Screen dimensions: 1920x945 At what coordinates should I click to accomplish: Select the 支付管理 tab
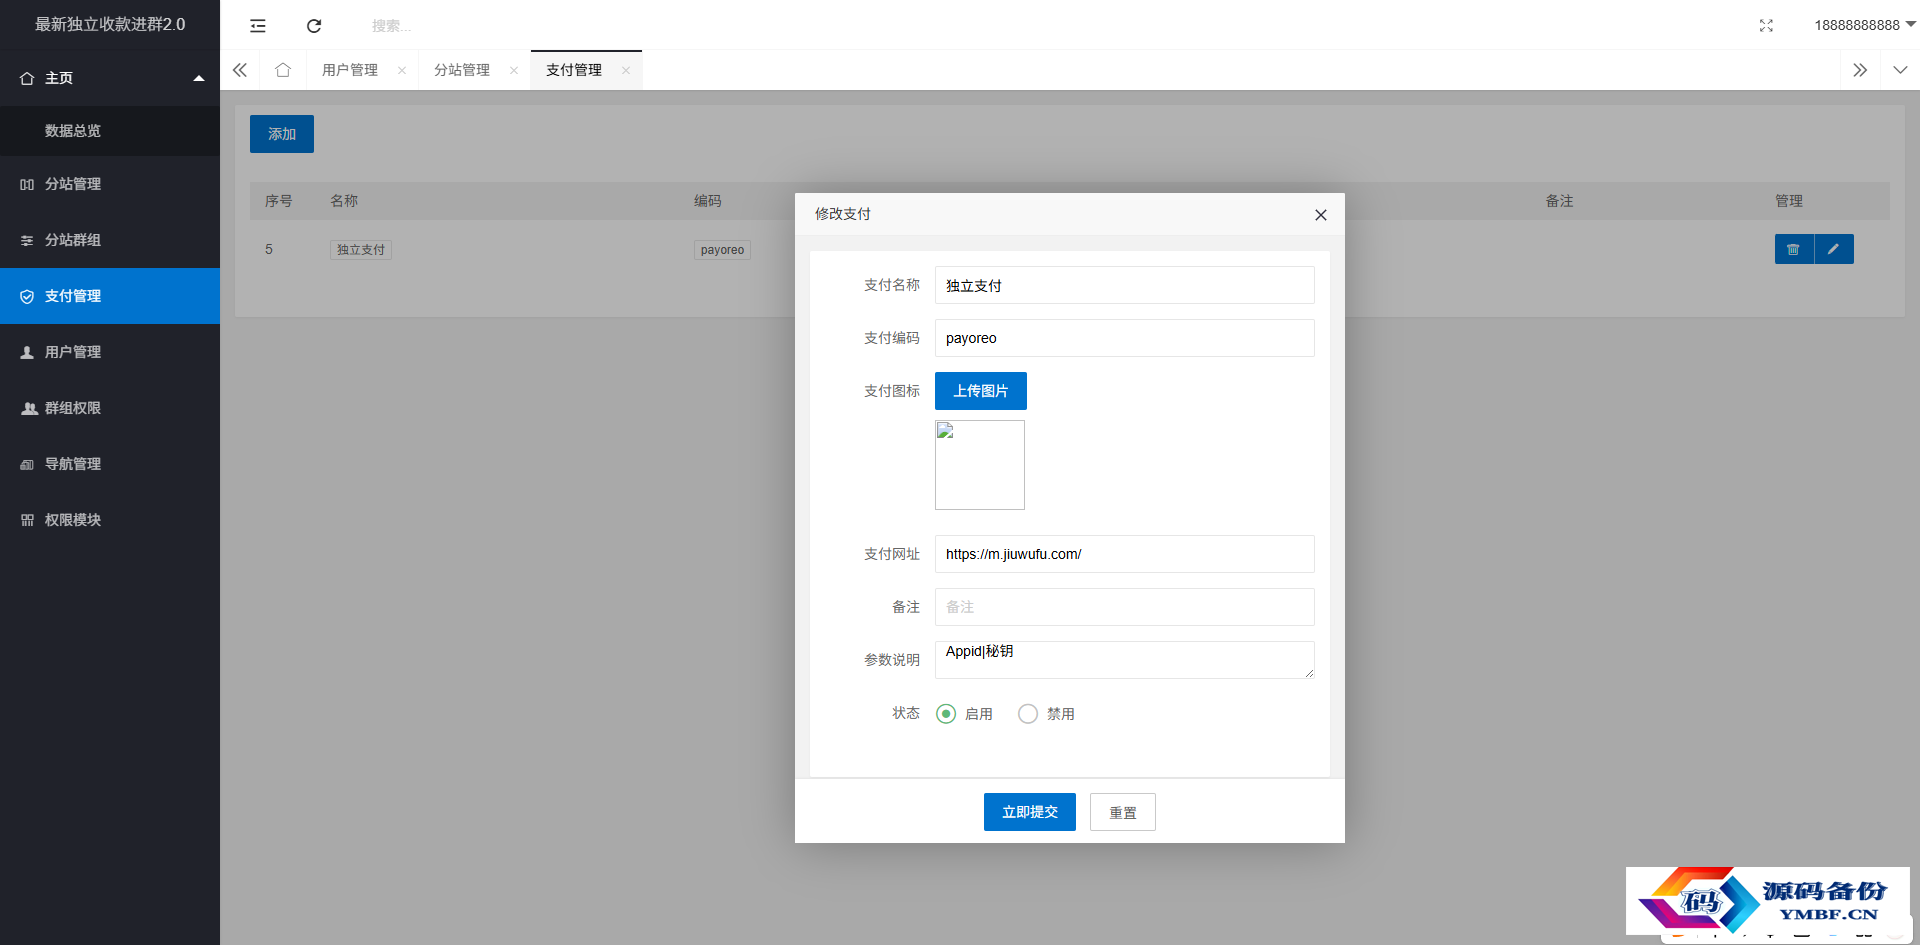coord(574,70)
